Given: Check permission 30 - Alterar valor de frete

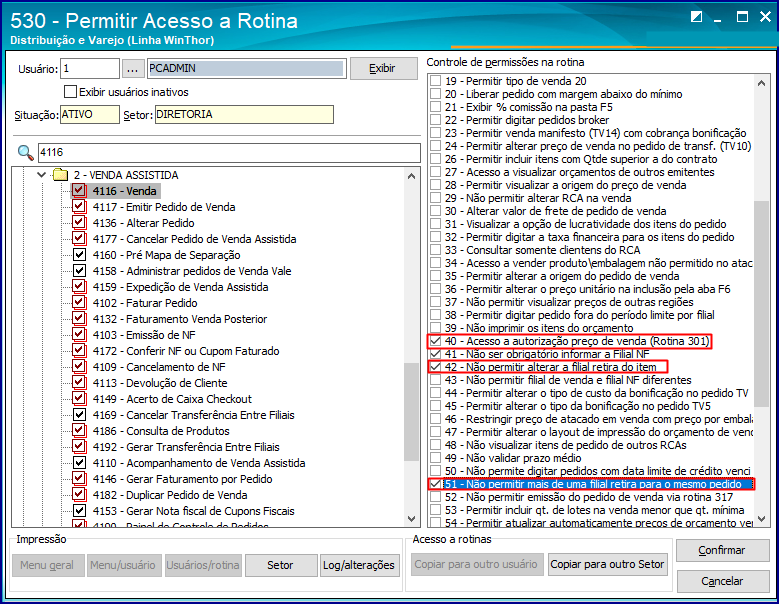Looking at the screenshot, I should click(436, 211).
